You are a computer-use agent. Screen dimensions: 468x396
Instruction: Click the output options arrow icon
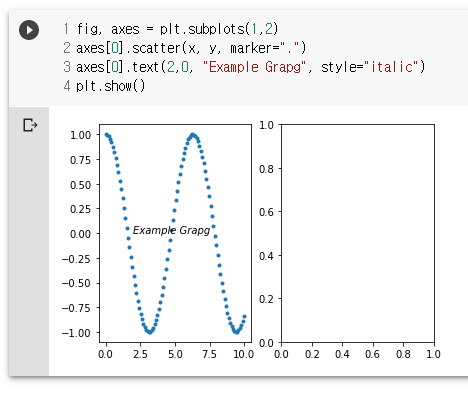pos(30,125)
